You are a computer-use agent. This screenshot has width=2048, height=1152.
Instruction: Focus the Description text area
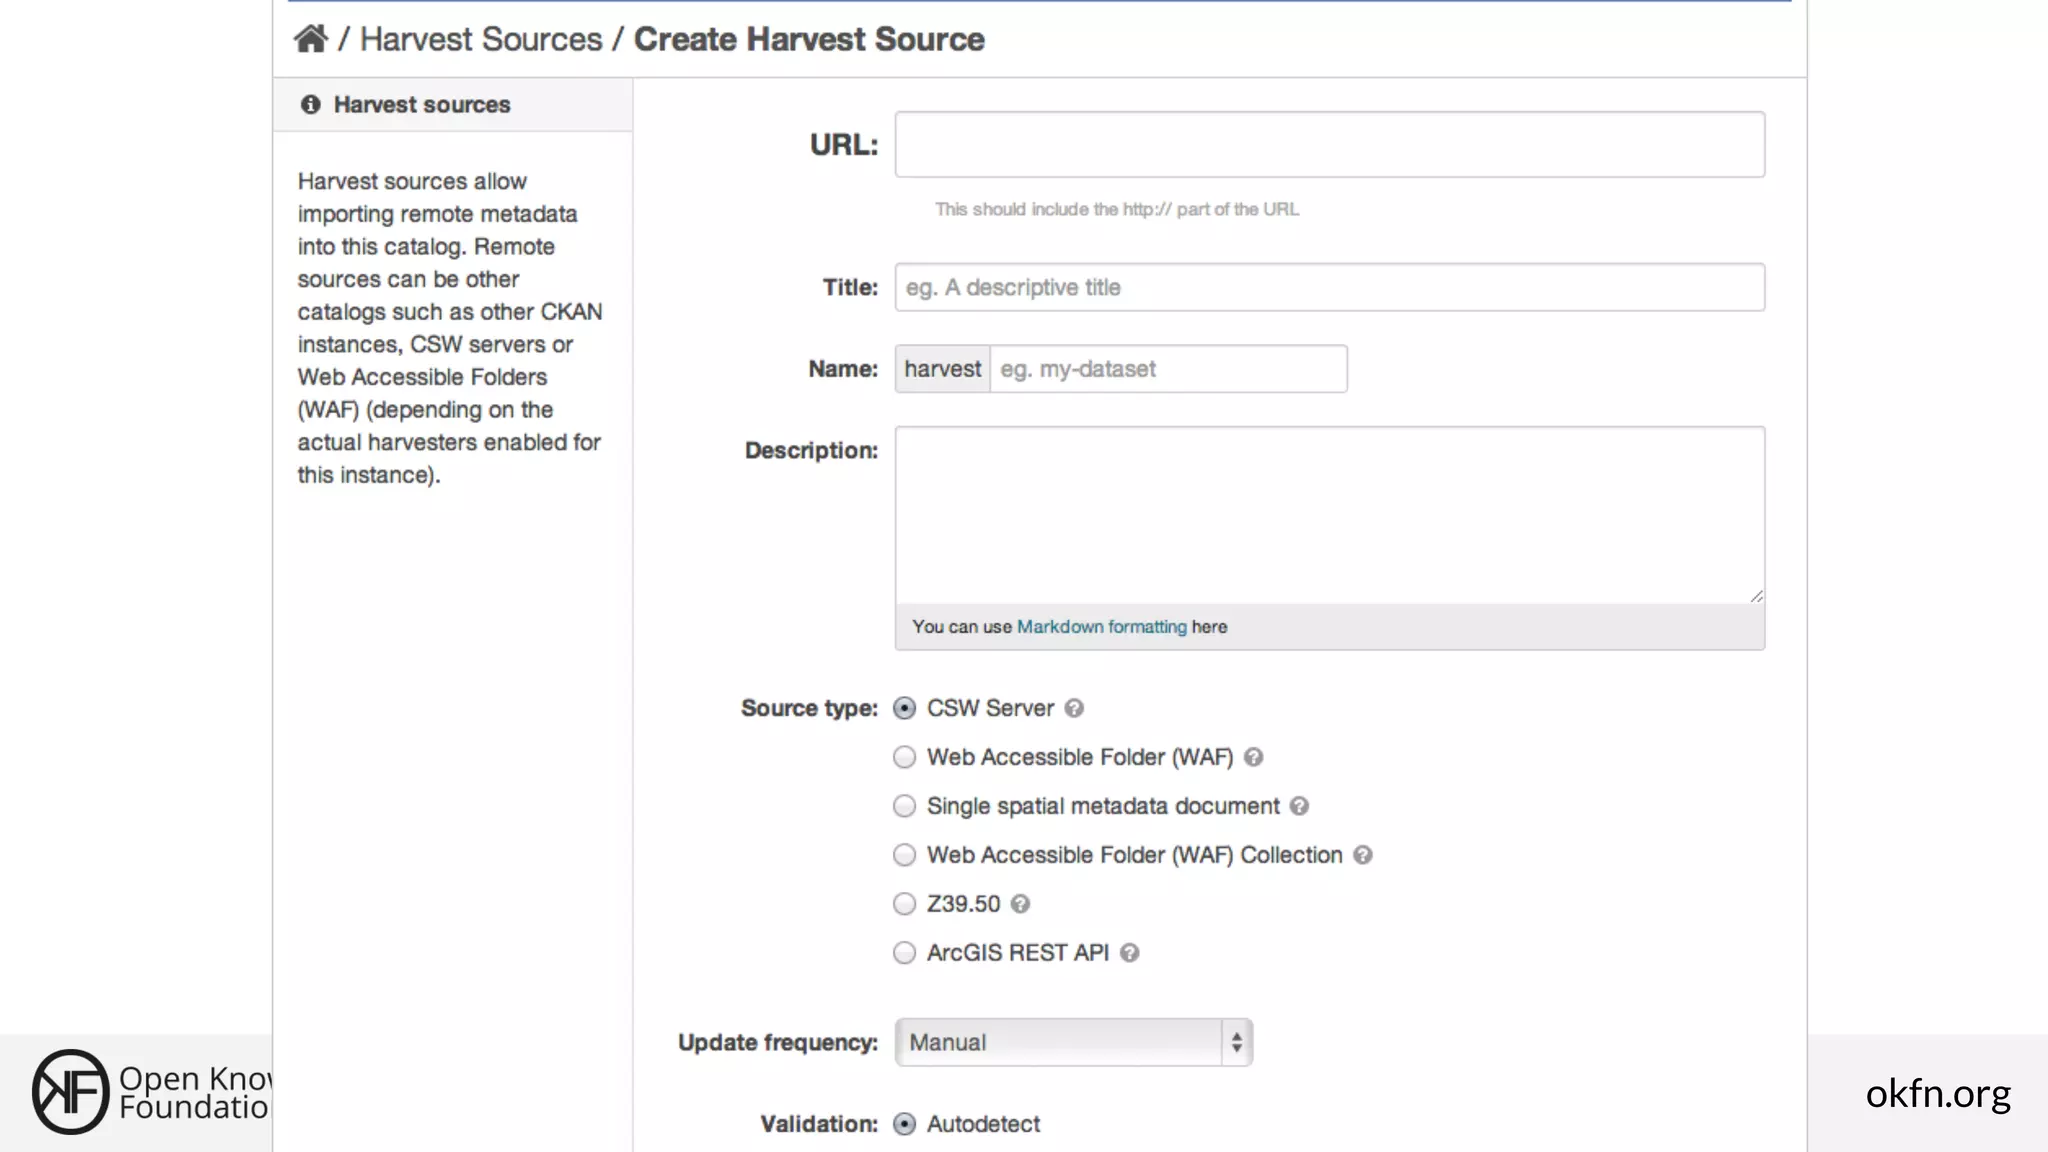click(x=1329, y=515)
